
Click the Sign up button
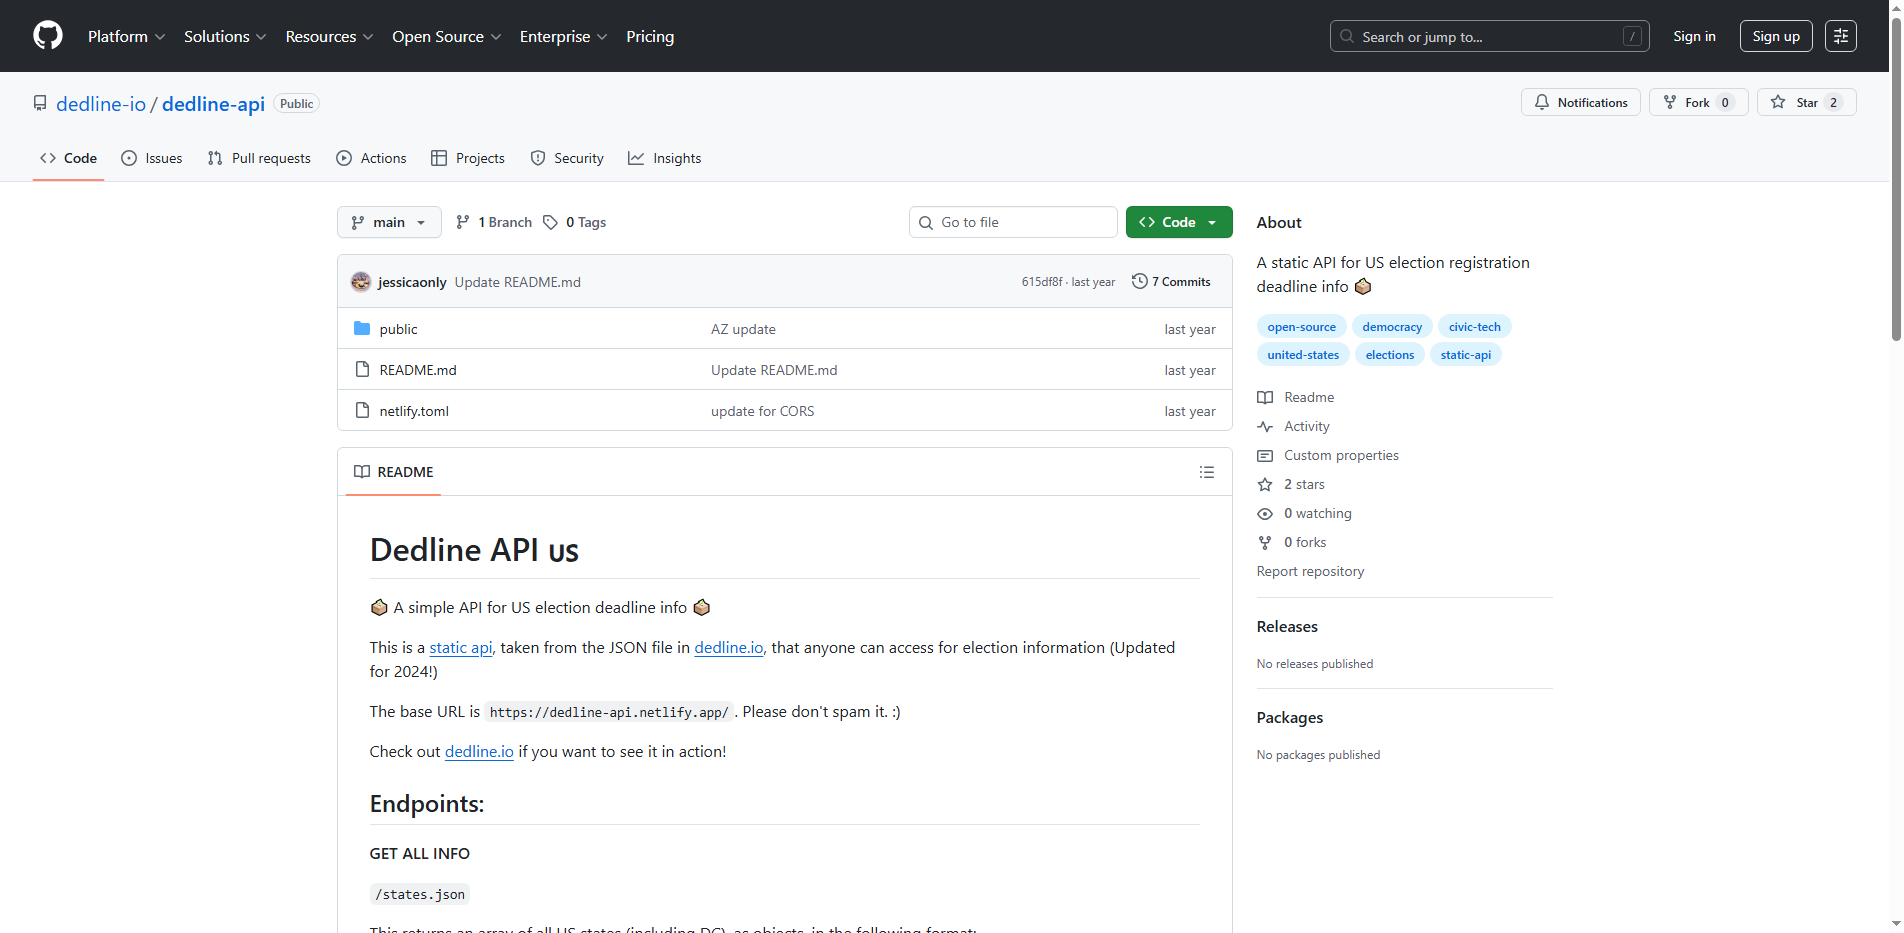[x=1775, y=36]
